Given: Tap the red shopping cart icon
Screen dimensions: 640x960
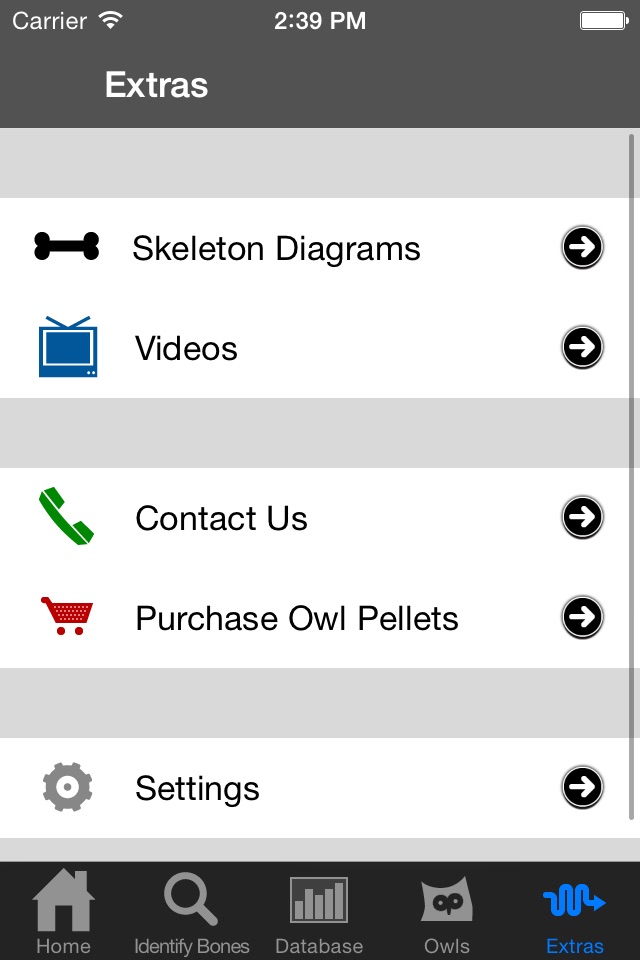Looking at the screenshot, I should click(67, 616).
